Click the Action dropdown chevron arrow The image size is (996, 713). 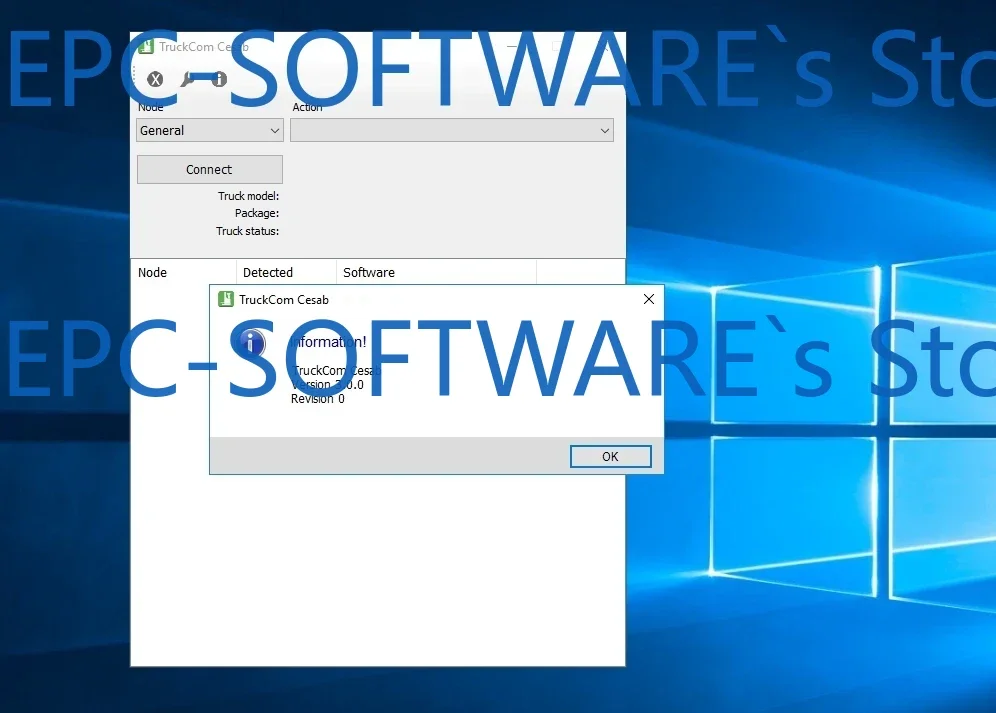[603, 130]
